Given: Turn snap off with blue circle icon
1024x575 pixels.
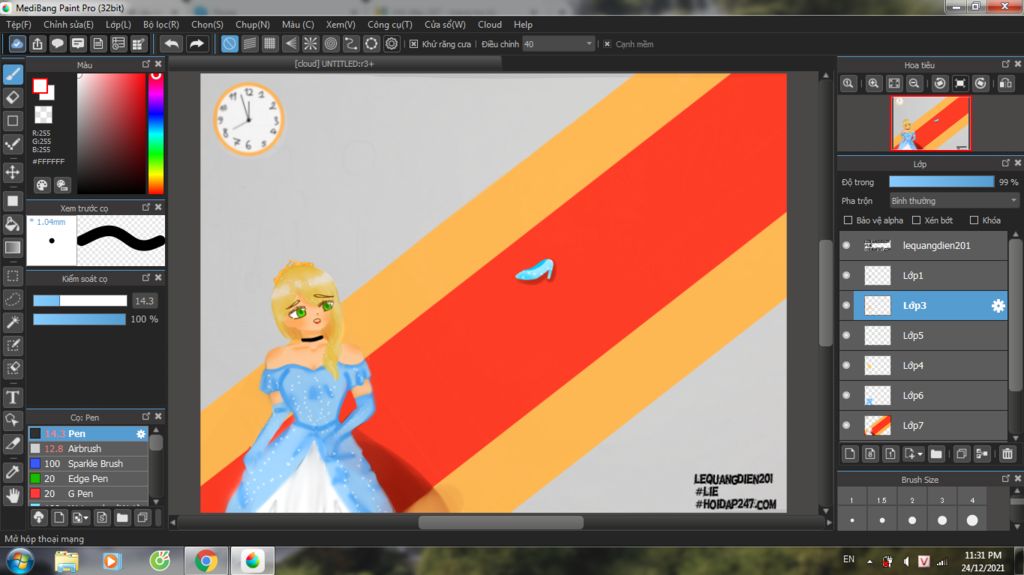Looking at the screenshot, I should point(229,44).
